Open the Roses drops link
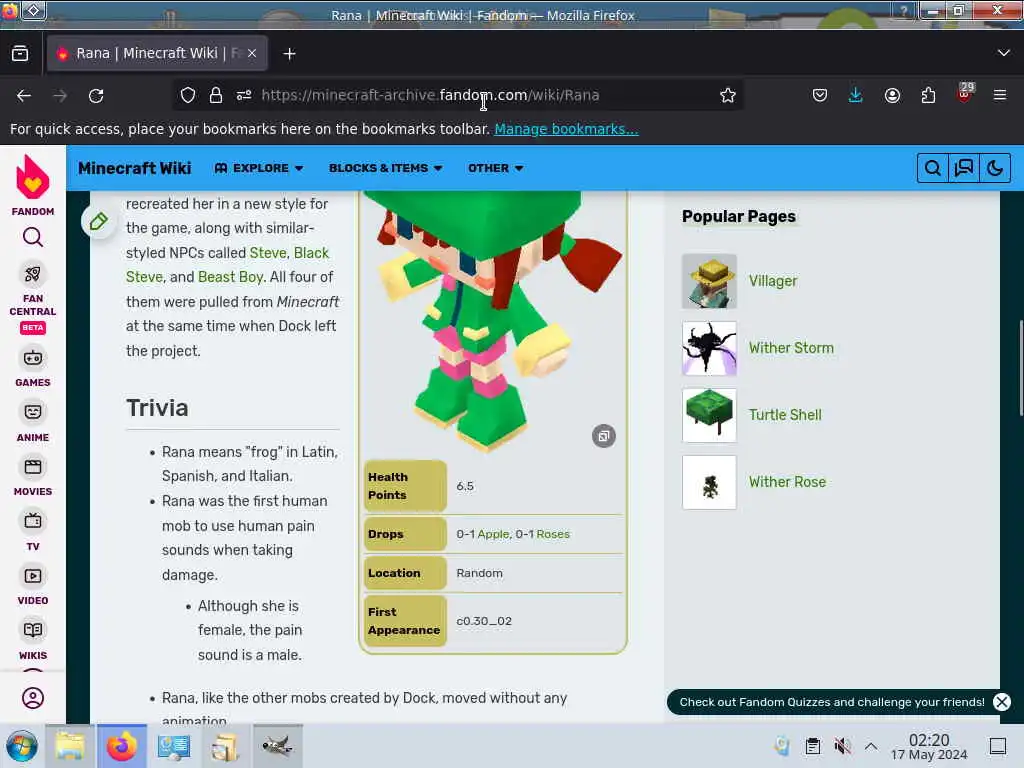Screen dimensions: 1024x768 coord(553,534)
